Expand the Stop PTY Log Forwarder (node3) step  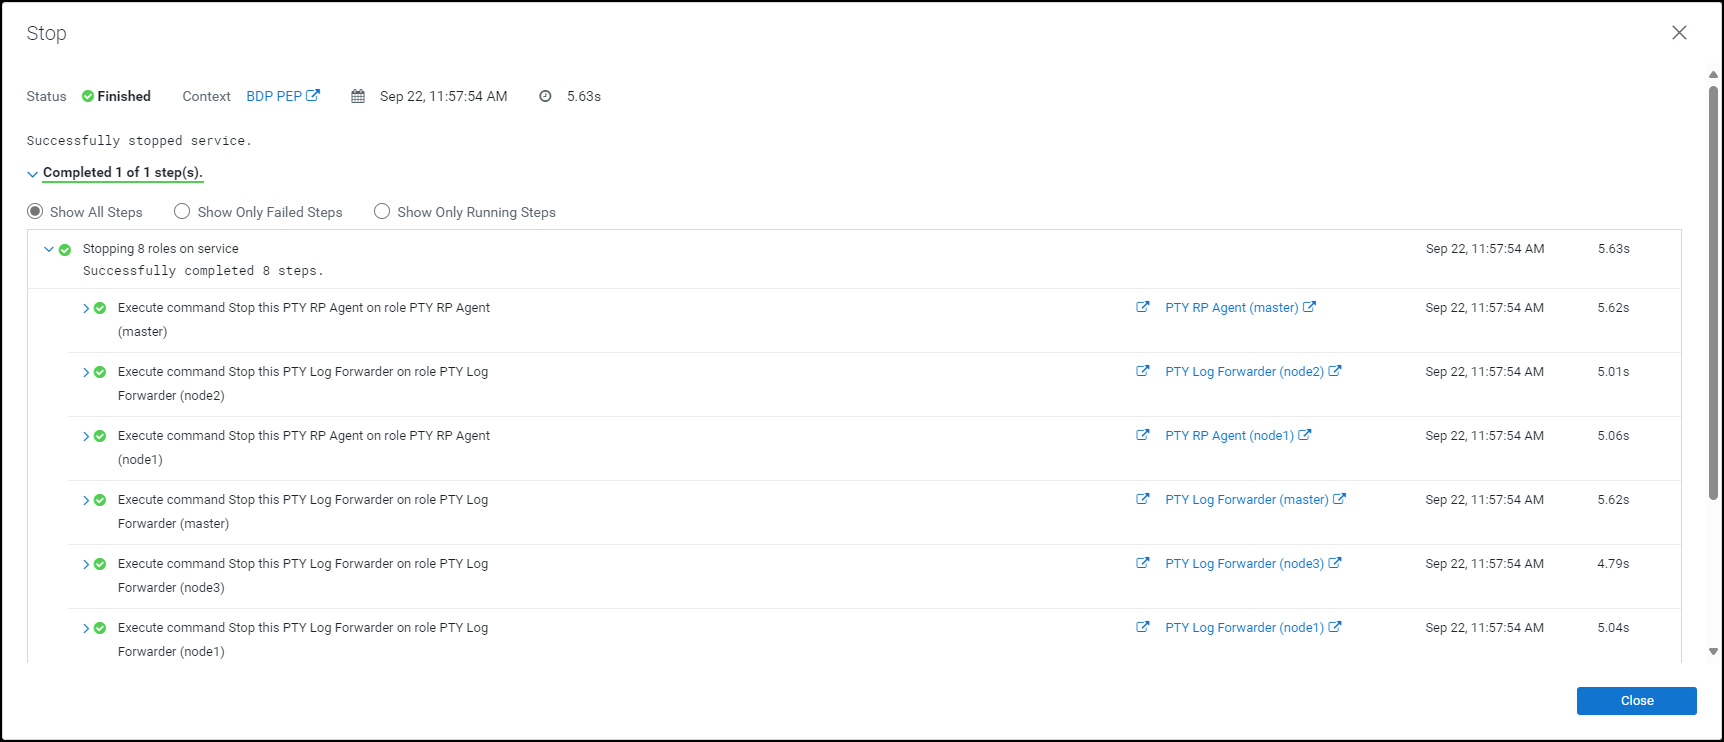tap(86, 564)
